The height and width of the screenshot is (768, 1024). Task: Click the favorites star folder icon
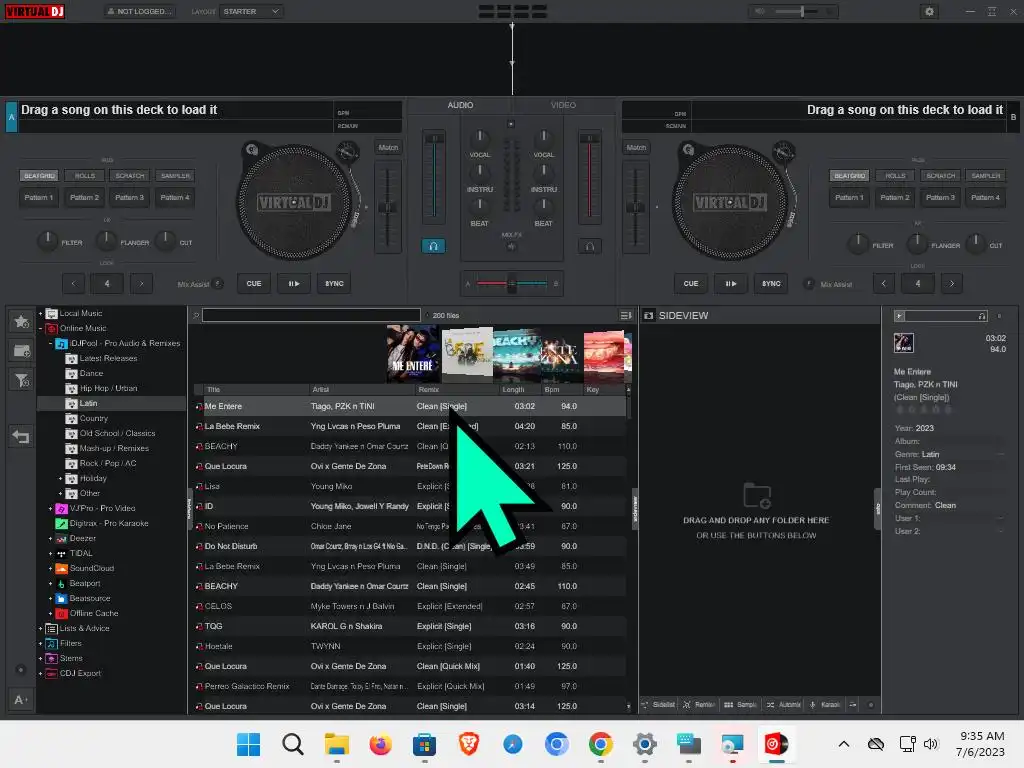point(22,321)
